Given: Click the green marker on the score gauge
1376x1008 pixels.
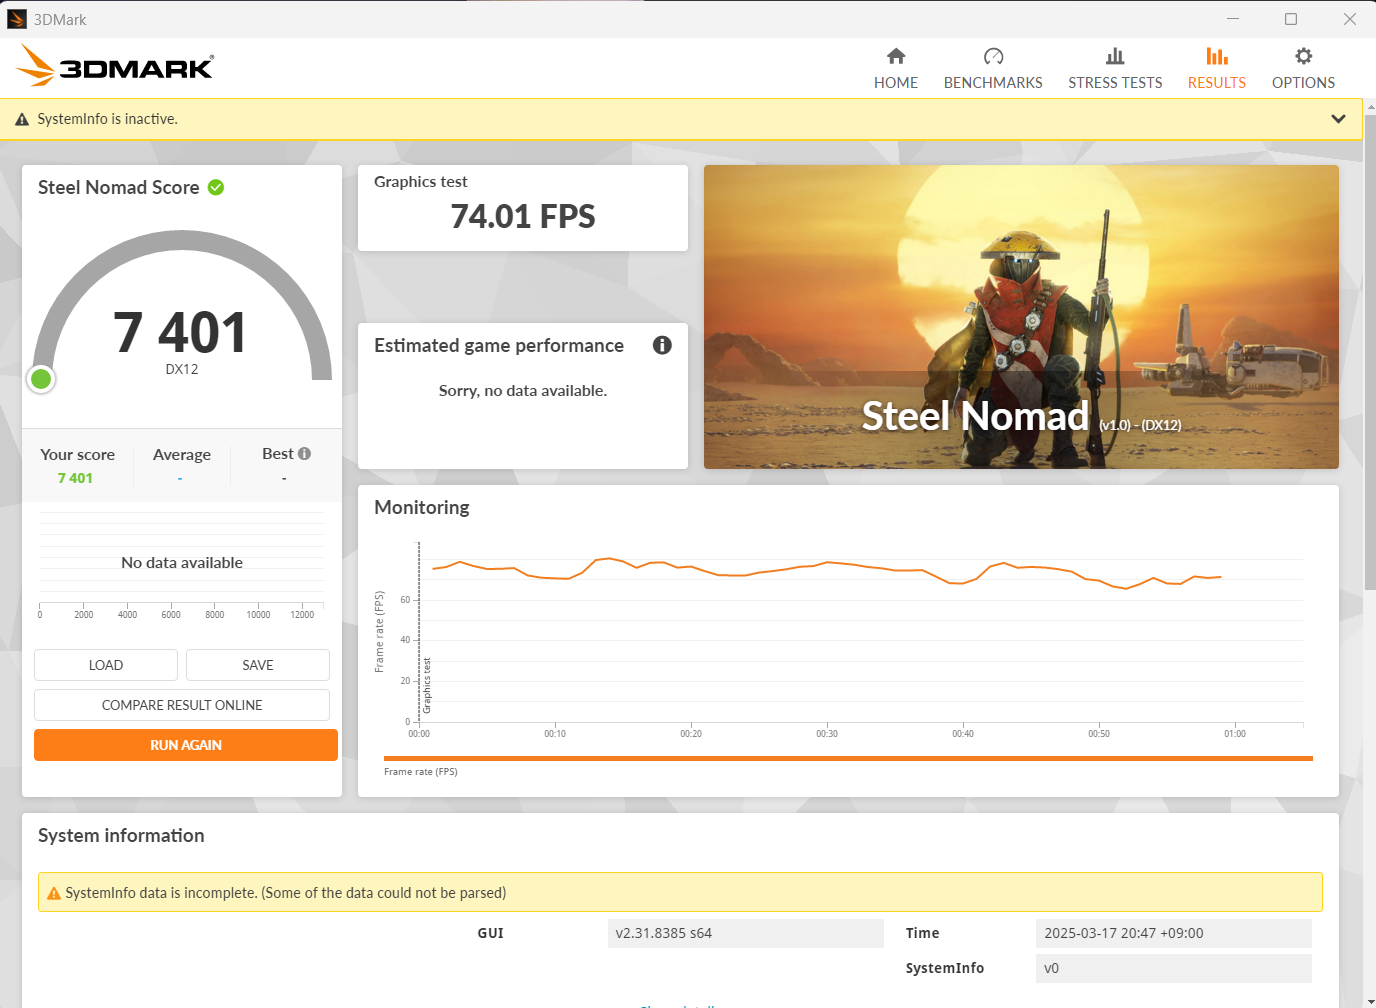Looking at the screenshot, I should (x=41, y=379).
